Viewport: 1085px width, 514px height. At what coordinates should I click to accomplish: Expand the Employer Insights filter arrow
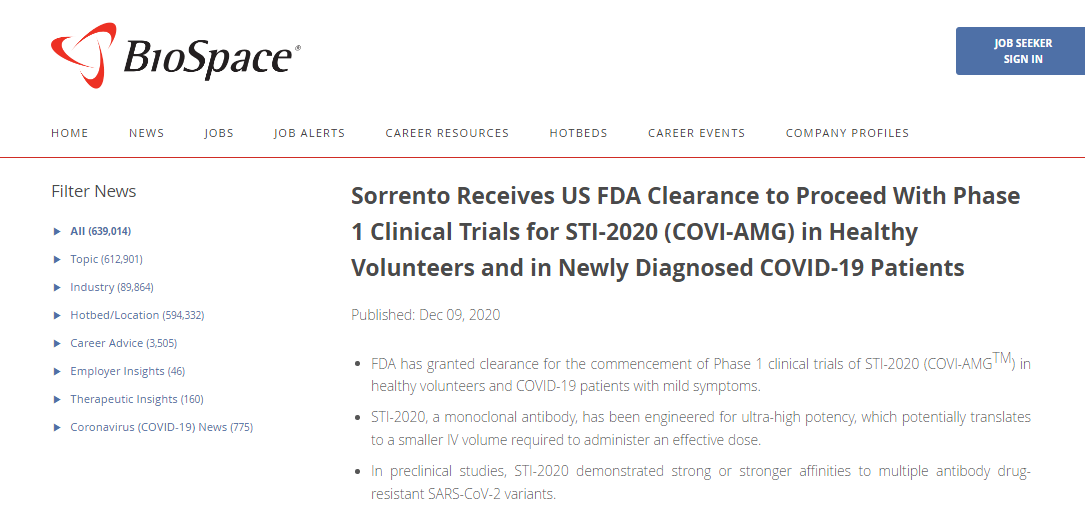(x=57, y=371)
